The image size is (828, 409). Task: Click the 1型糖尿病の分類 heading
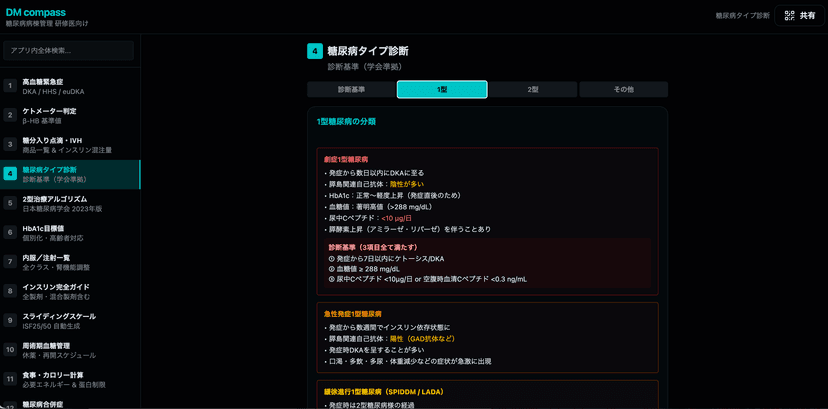(346, 121)
